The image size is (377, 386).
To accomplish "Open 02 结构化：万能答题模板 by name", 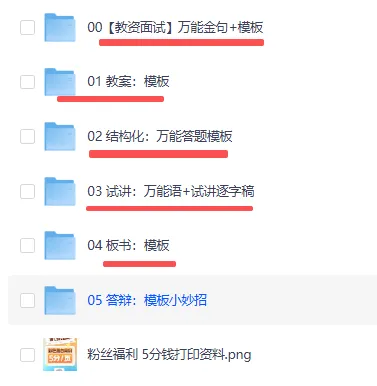I will coord(160,136).
